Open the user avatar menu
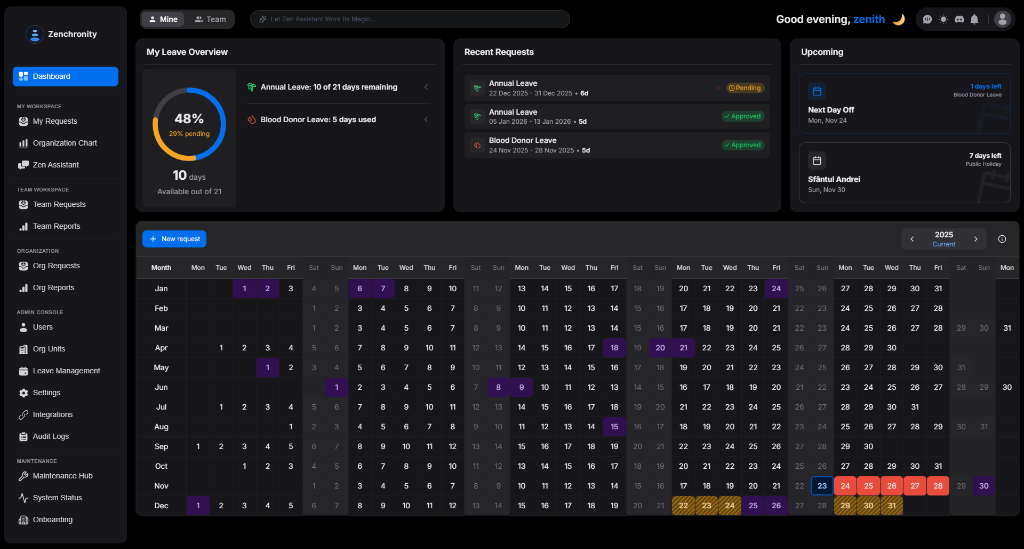Viewport: 1024px width, 549px height. 1002,20
